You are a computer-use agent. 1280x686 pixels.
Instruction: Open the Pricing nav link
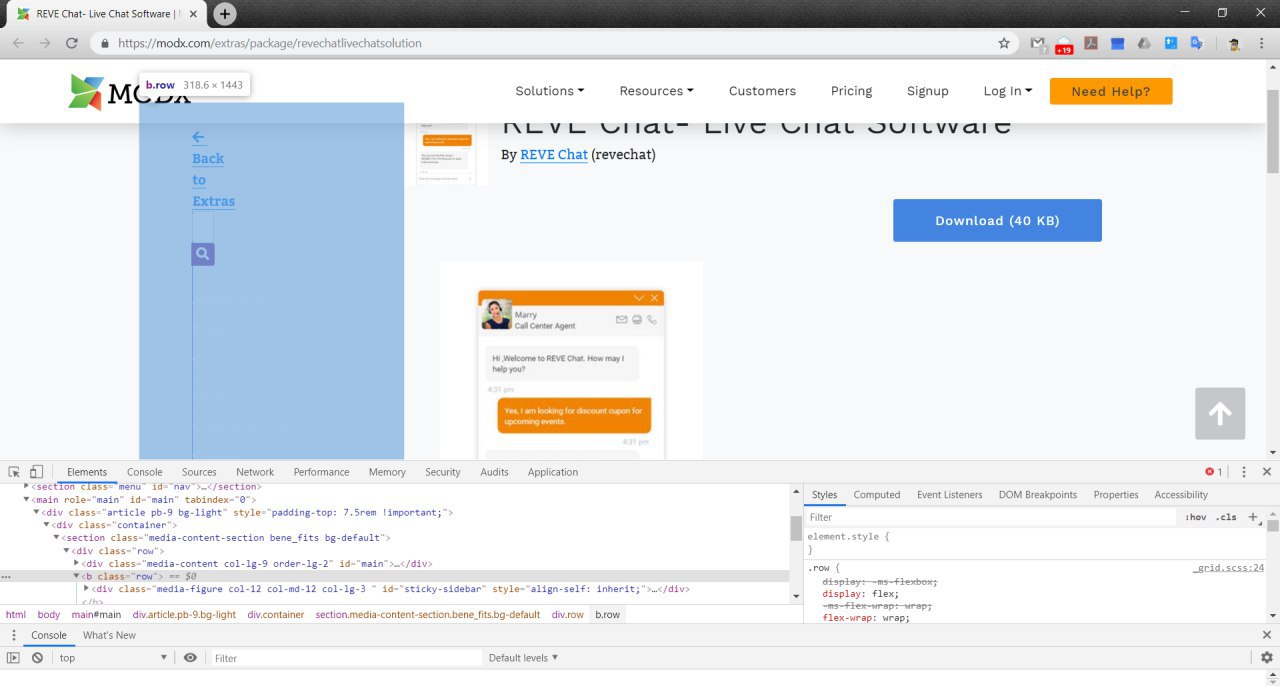[851, 91]
